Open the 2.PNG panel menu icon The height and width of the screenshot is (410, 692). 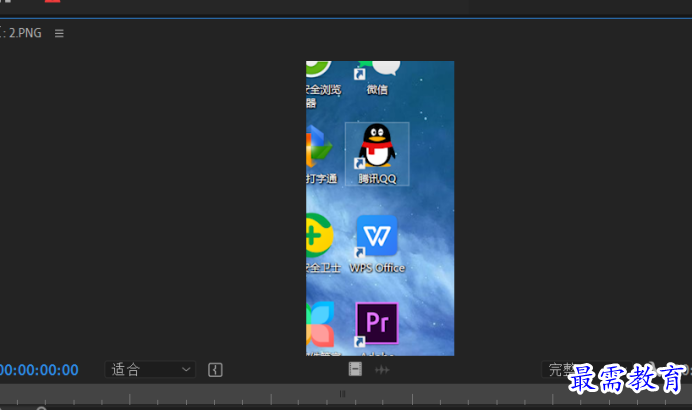coord(59,34)
